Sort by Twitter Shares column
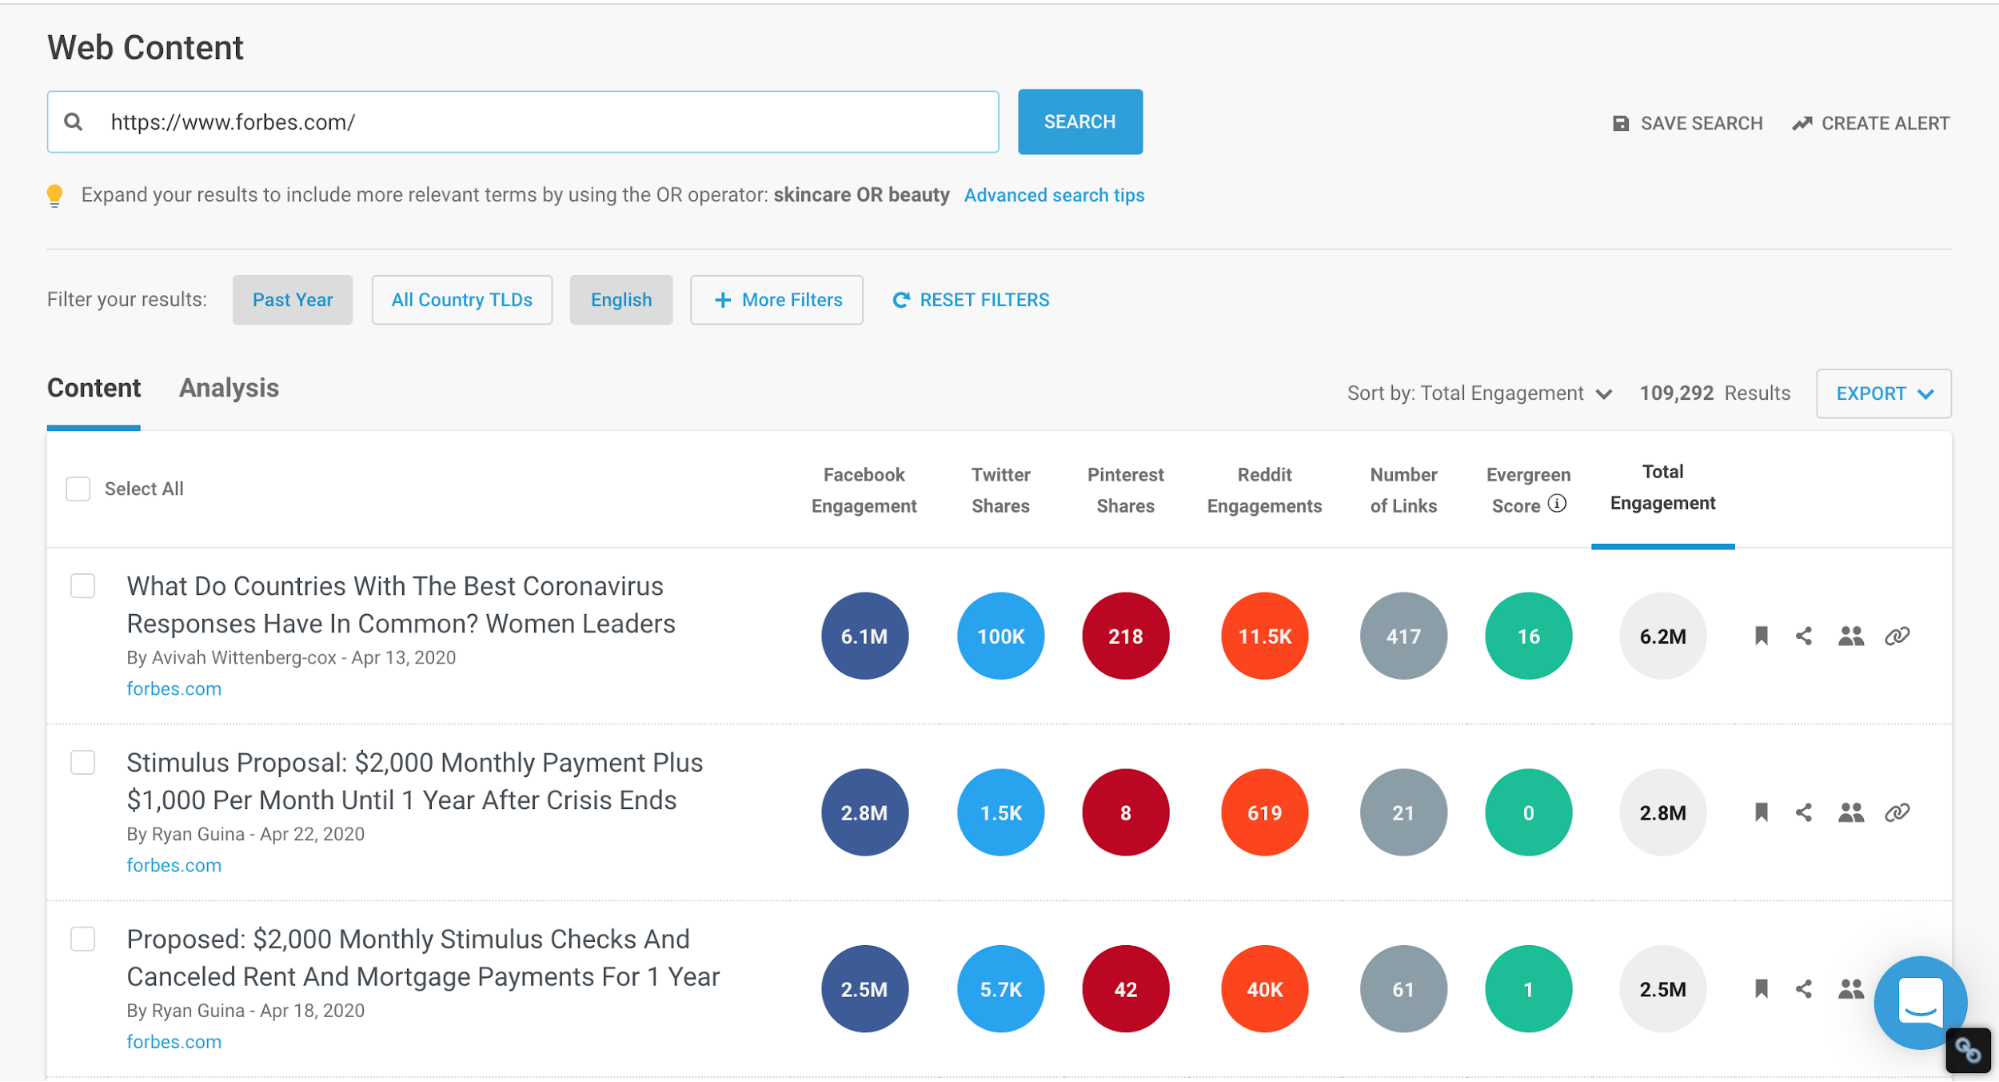 [x=1000, y=490]
